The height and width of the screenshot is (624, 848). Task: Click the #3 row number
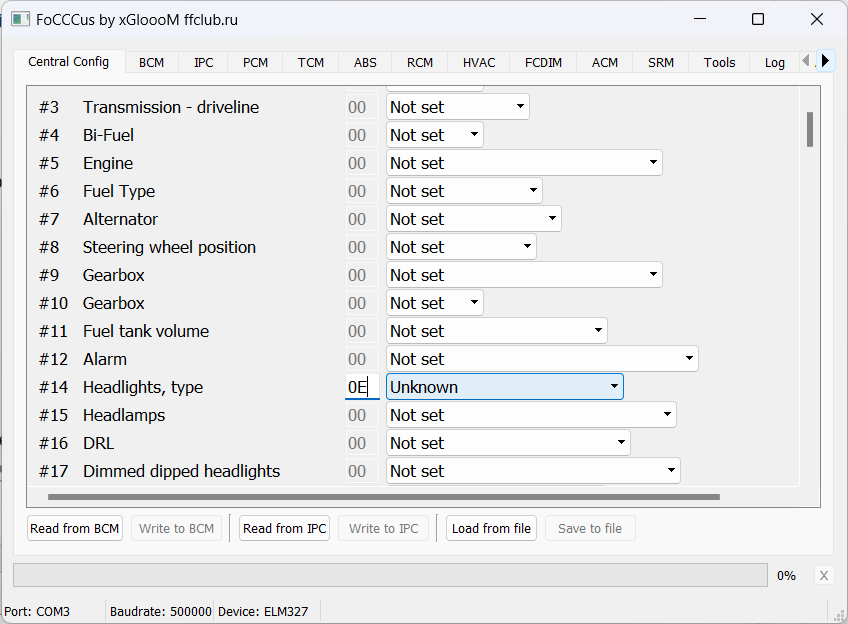click(49, 107)
